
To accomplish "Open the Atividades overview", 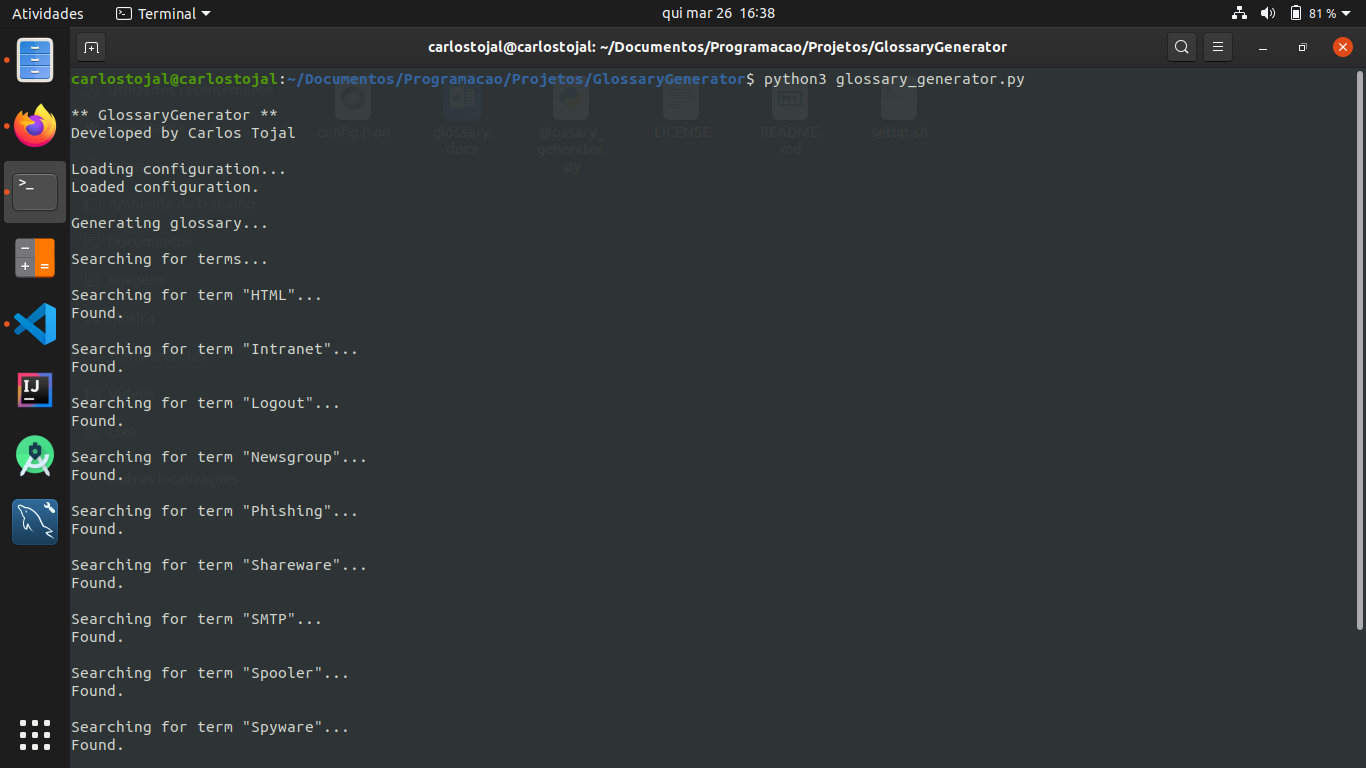I will pyautogui.click(x=48, y=13).
